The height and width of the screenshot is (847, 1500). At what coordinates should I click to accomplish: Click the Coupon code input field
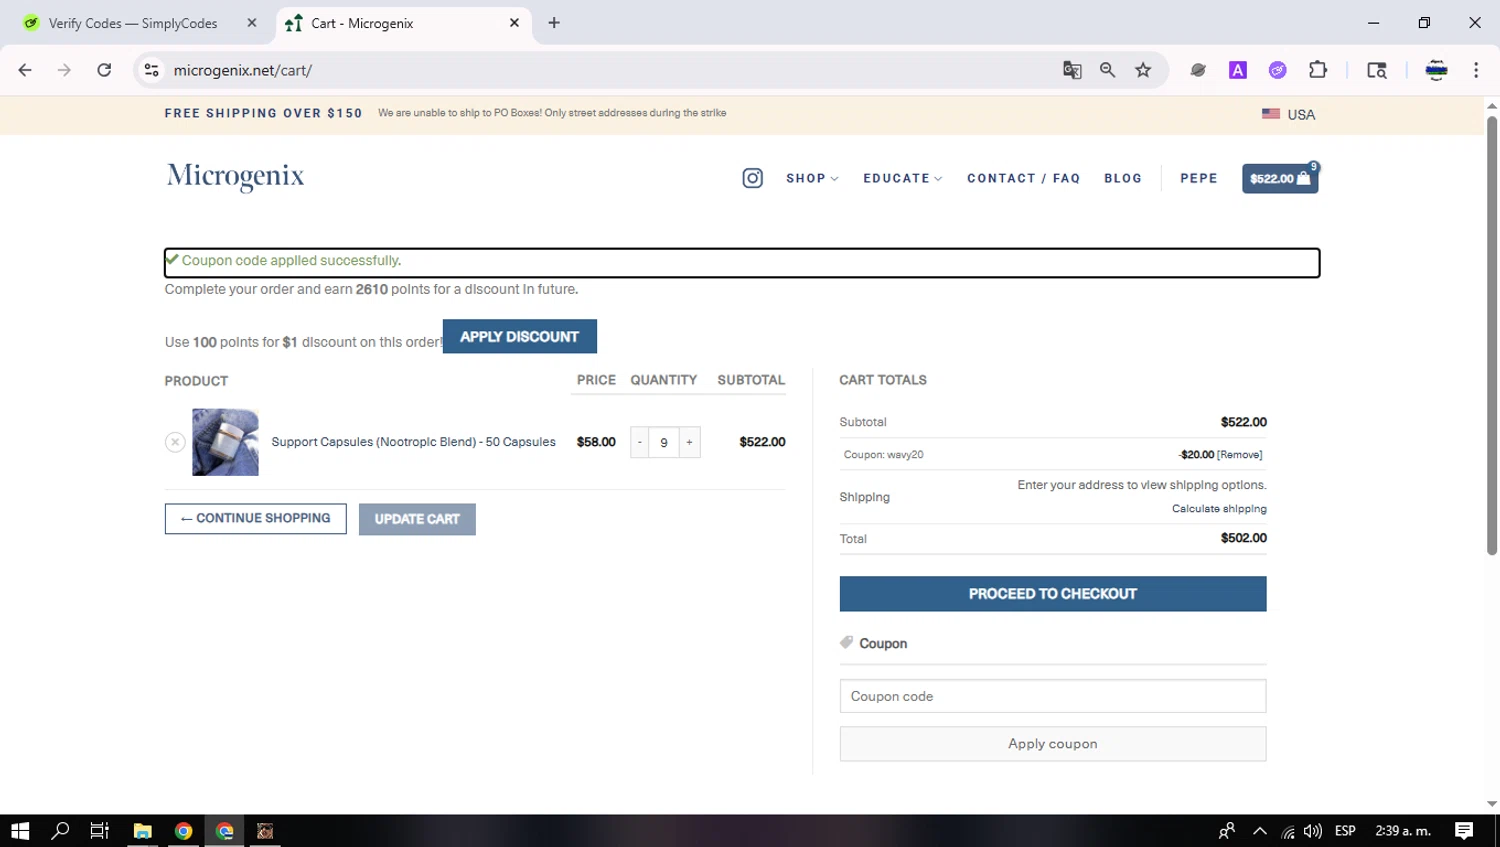pos(1053,696)
